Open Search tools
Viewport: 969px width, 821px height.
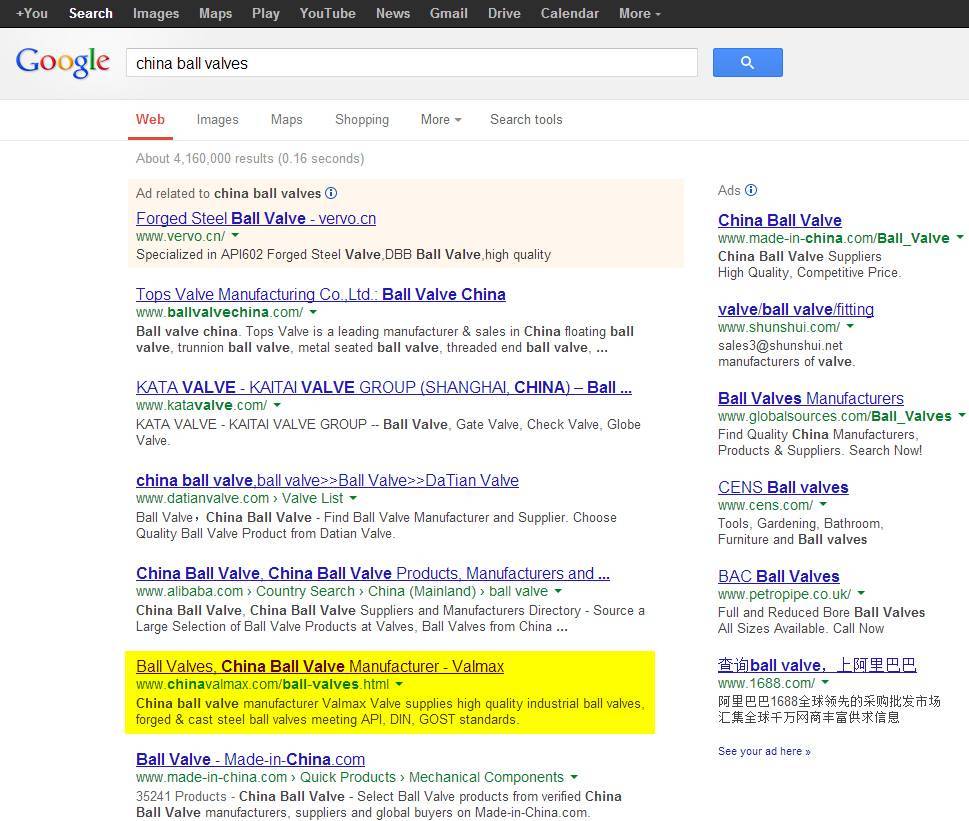coord(526,119)
